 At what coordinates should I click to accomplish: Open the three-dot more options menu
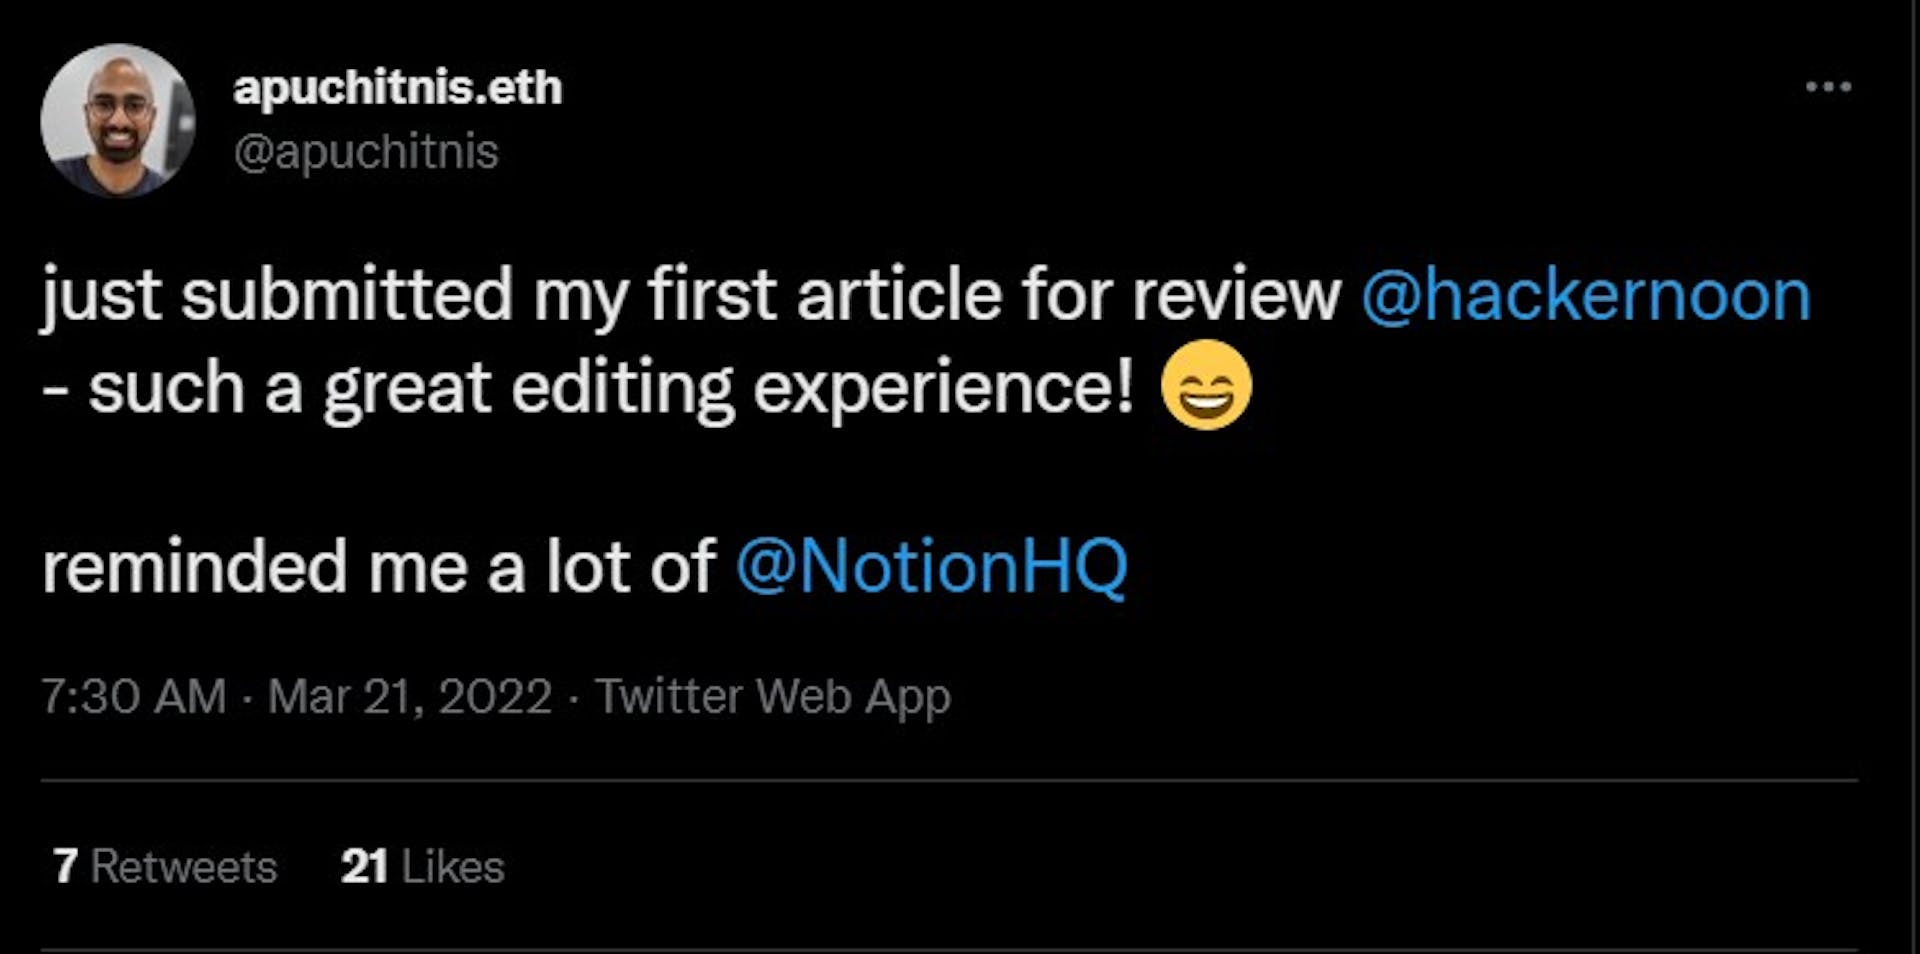(x=1828, y=87)
